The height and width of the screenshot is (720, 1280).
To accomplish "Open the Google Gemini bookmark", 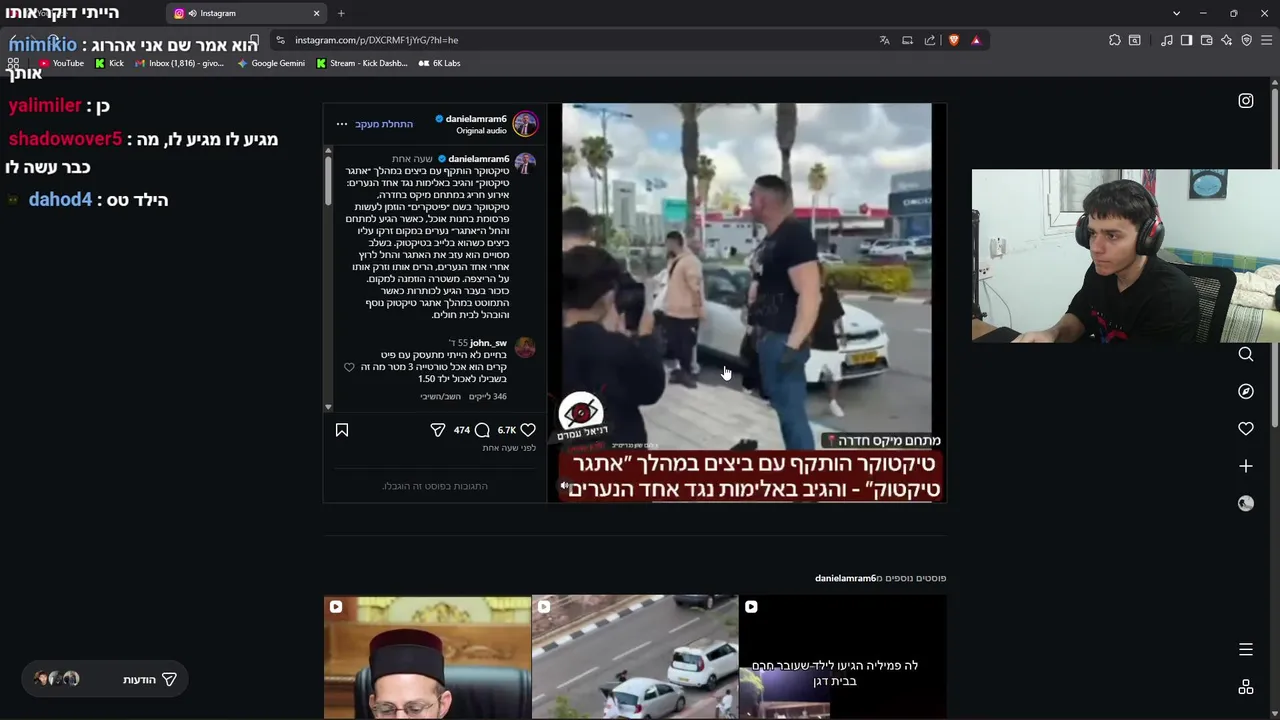I will pos(271,63).
